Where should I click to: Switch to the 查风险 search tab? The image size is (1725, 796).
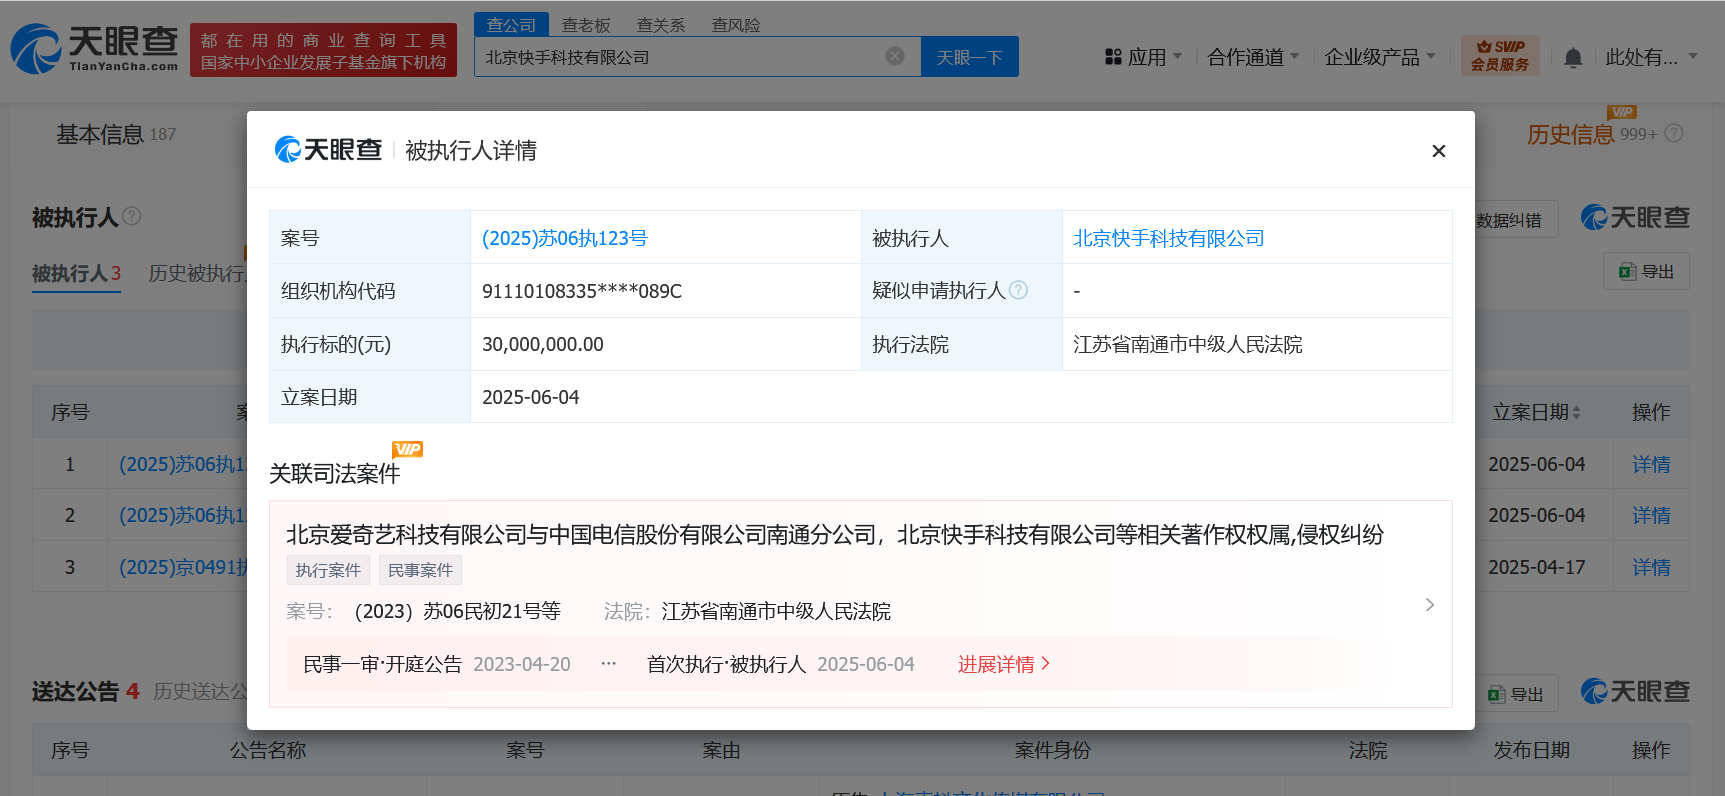click(736, 25)
